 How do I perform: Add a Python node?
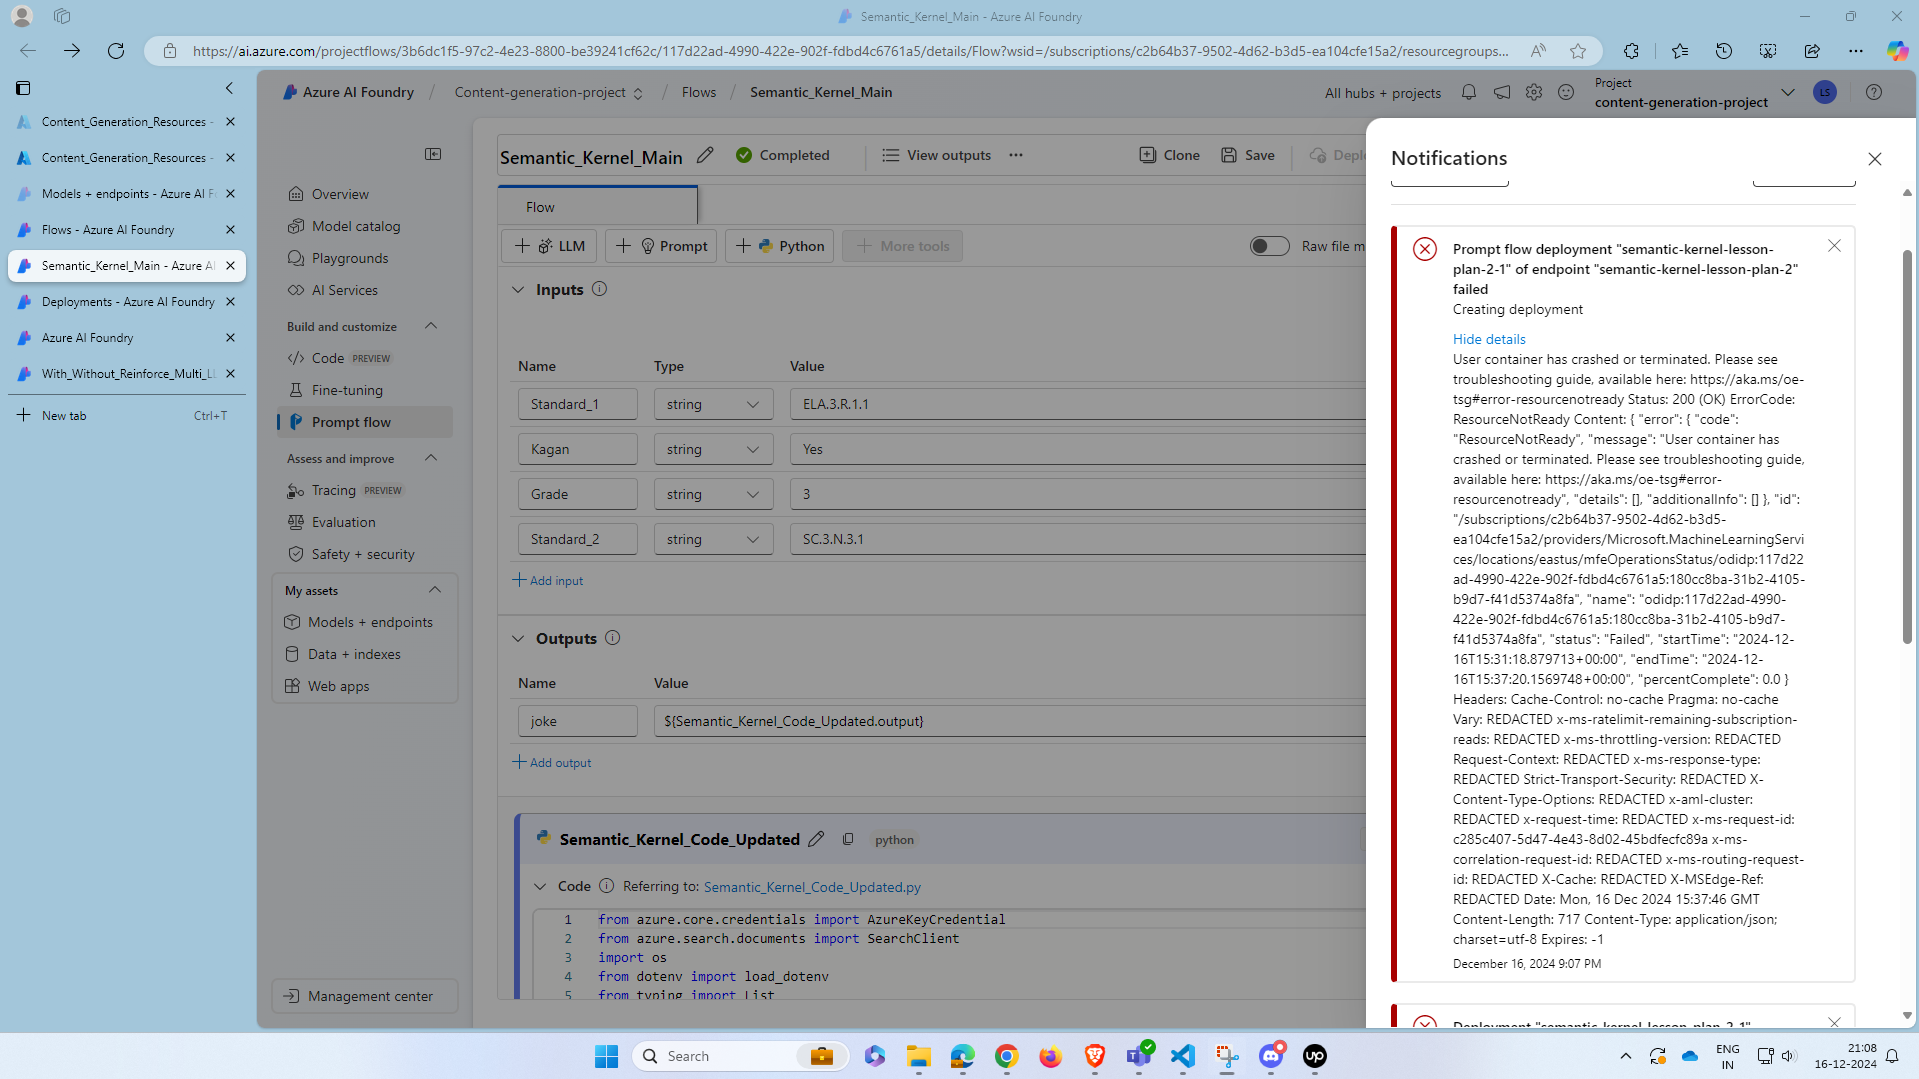pyautogui.click(x=780, y=246)
